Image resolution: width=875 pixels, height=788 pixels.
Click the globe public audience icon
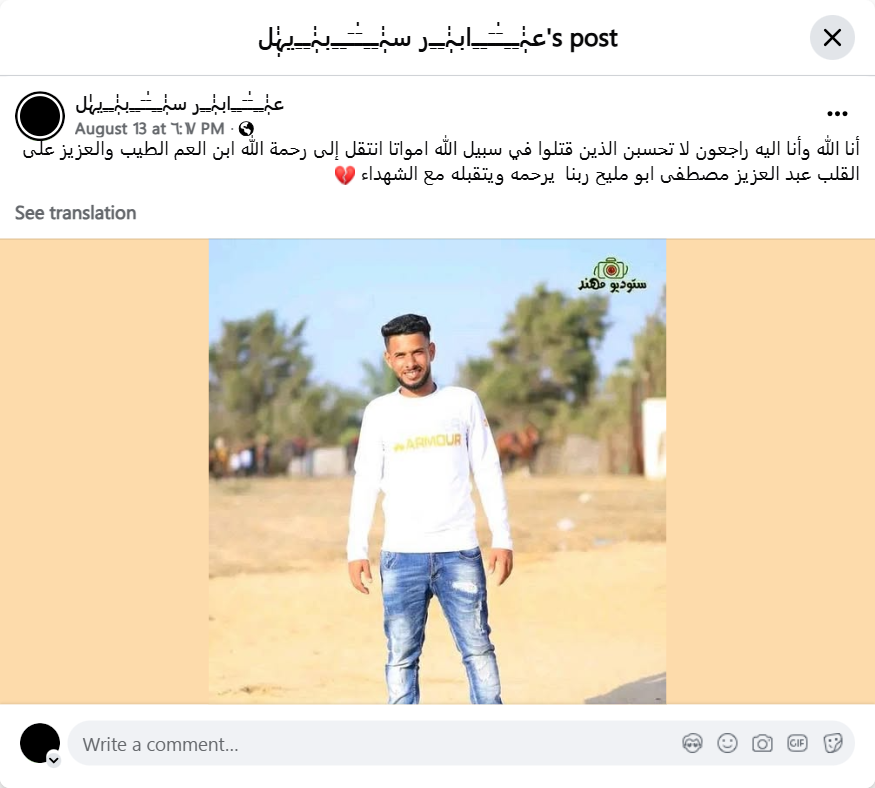click(x=246, y=129)
